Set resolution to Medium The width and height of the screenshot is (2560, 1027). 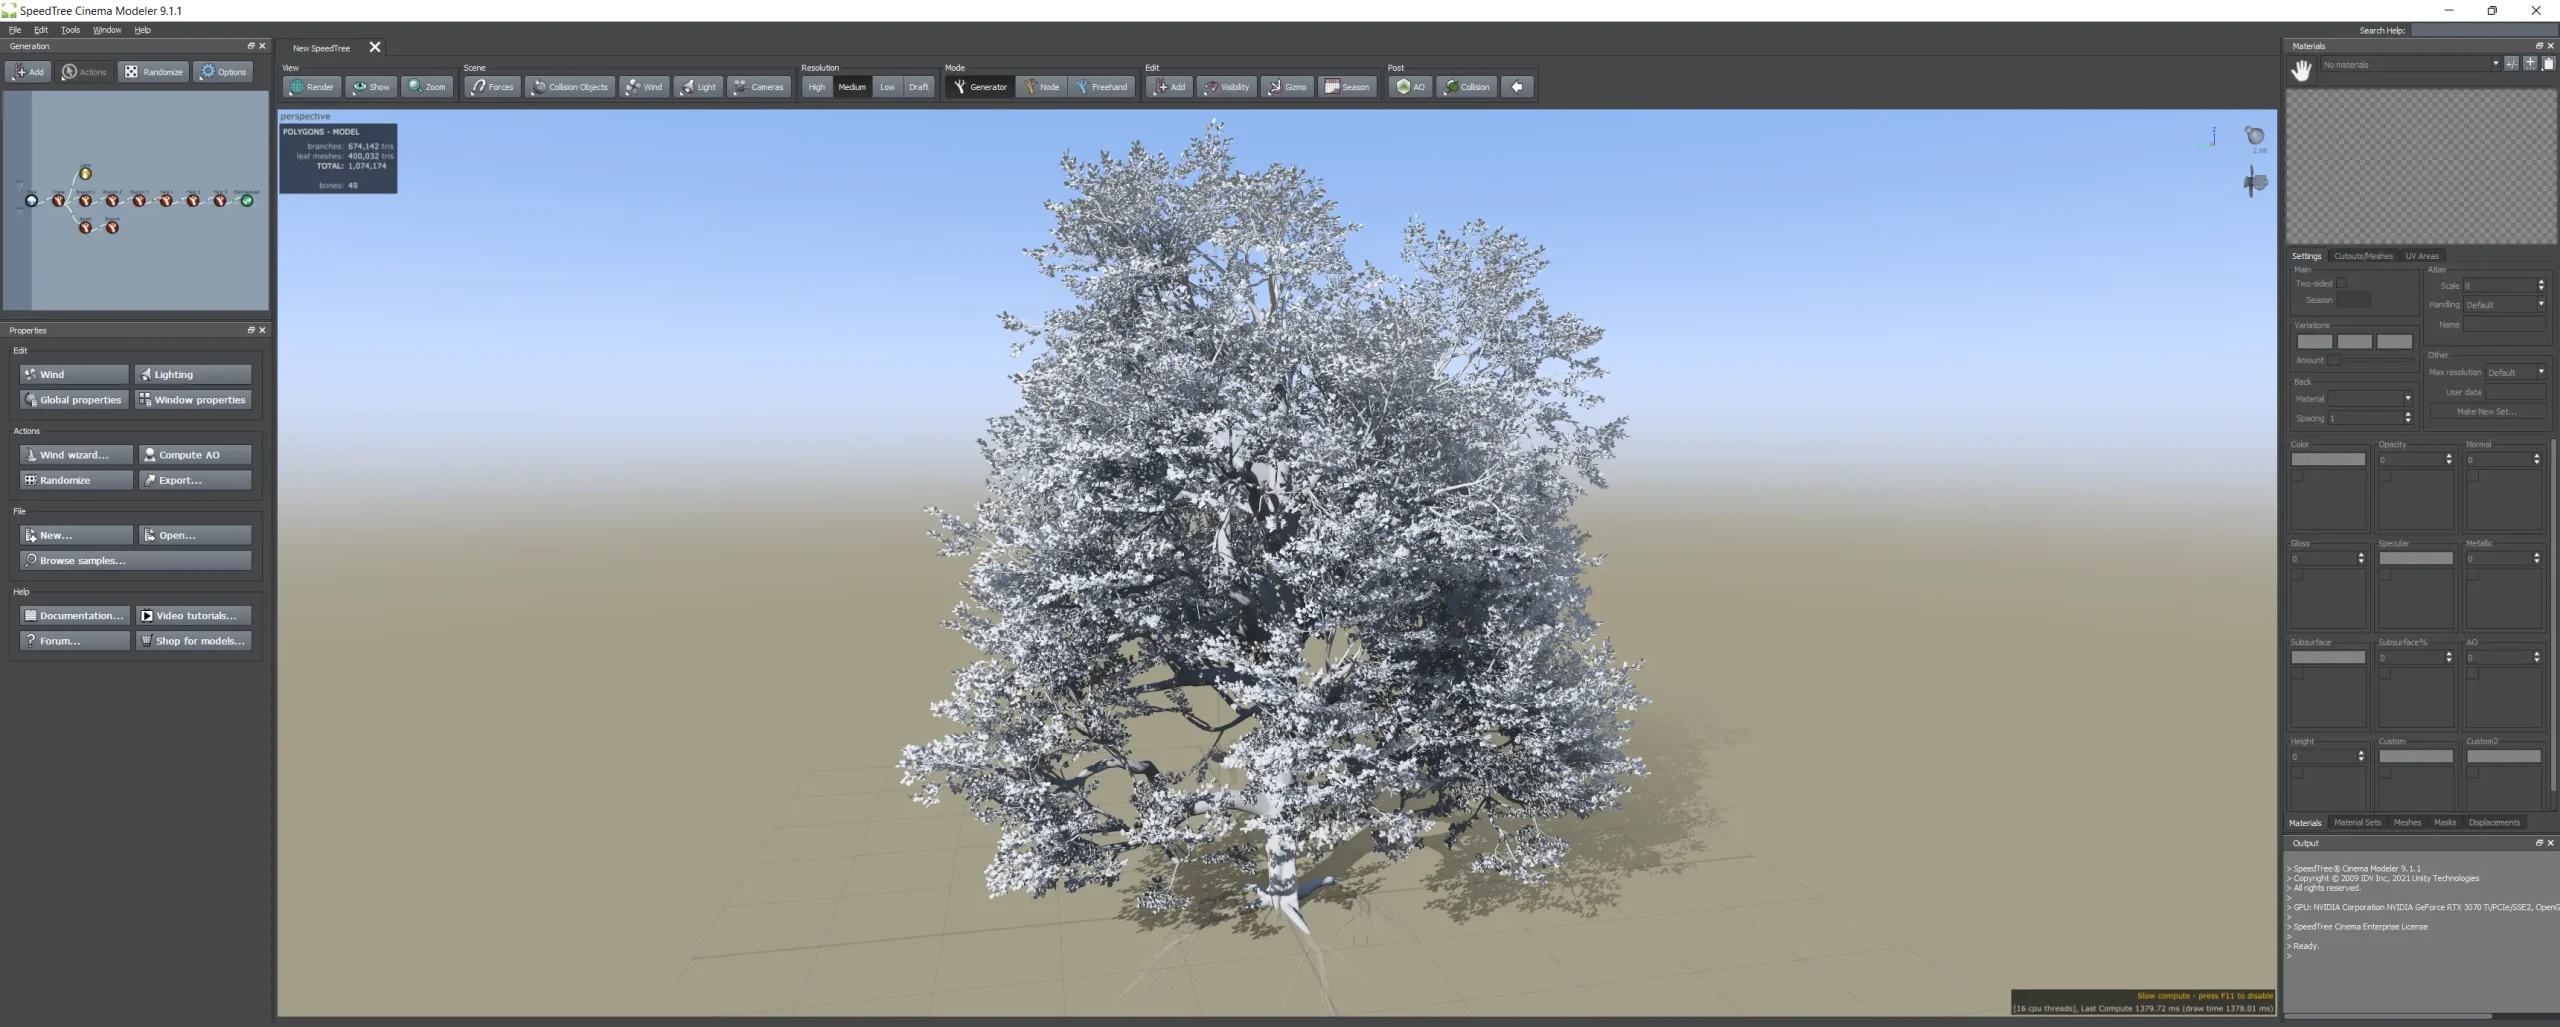coord(852,87)
